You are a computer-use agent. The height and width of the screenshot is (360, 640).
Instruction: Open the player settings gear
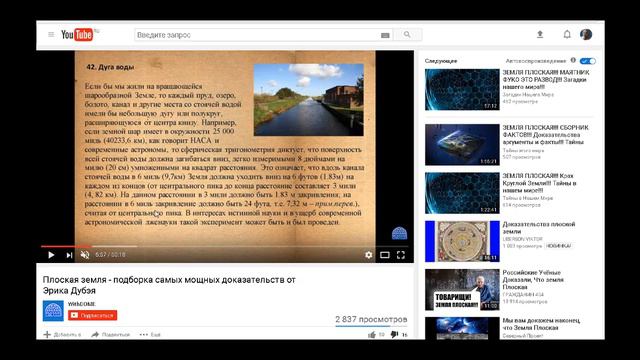(x=369, y=255)
